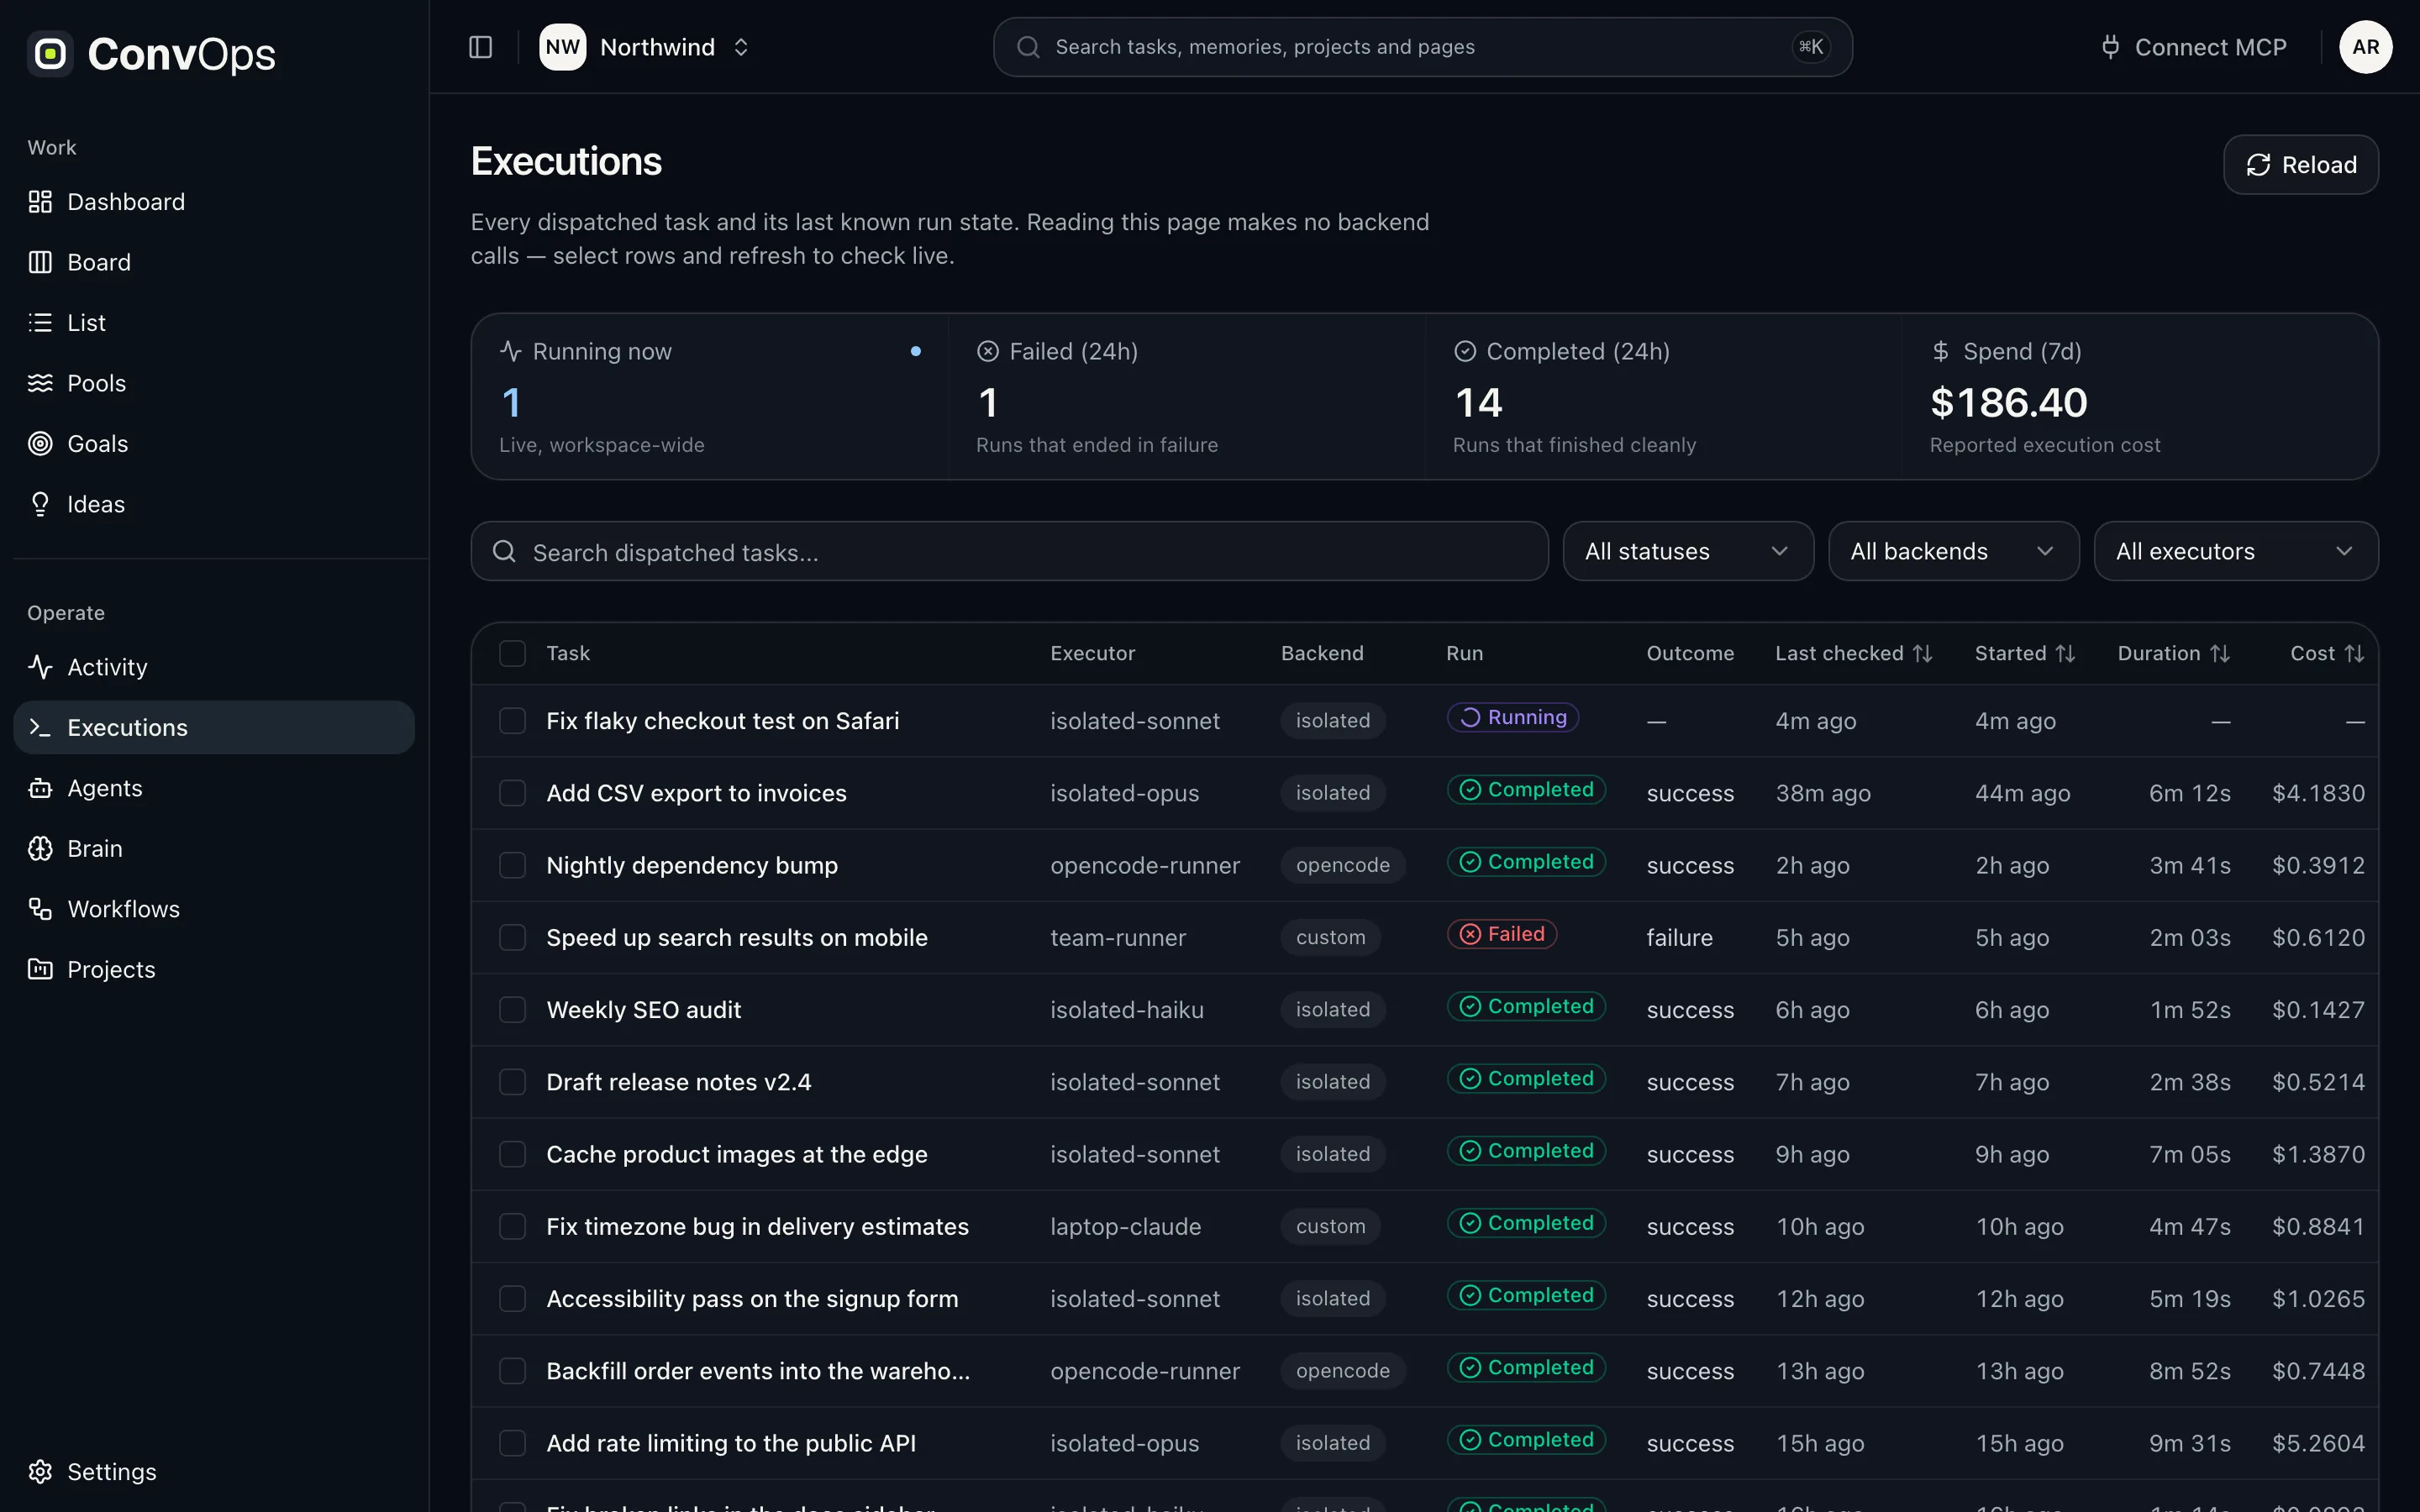2420x1512 pixels.
Task: Toggle the sidebar collapse icon
Action: coord(481,47)
